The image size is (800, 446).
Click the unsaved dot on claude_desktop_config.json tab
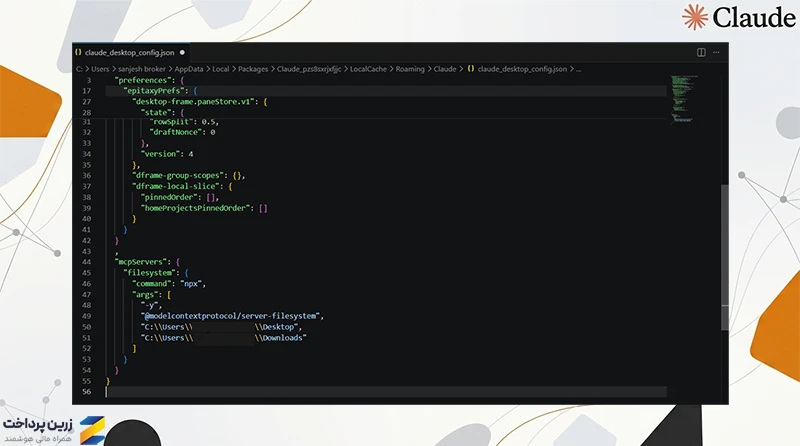[182, 53]
